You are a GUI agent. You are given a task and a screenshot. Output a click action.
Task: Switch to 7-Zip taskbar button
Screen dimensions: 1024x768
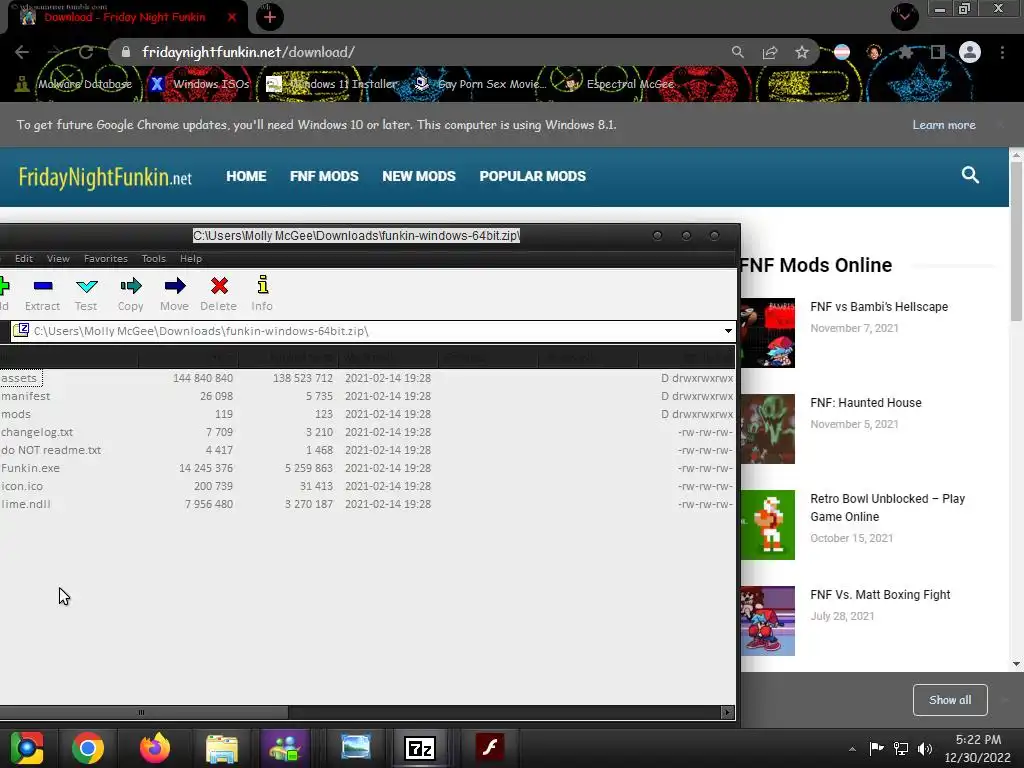[420, 748]
